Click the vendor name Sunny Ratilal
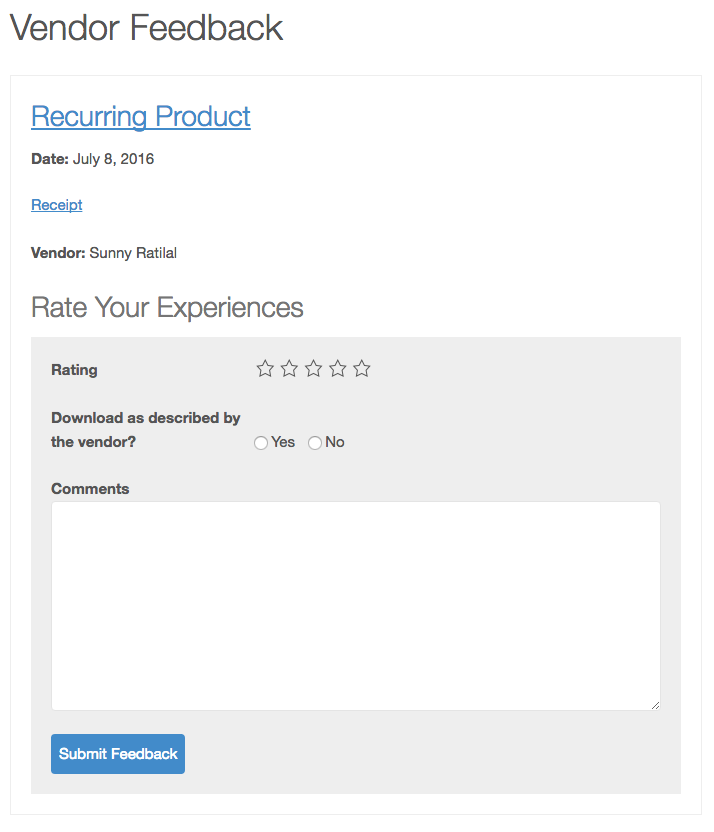Image resolution: width=714 pixels, height=832 pixels. [x=133, y=253]
